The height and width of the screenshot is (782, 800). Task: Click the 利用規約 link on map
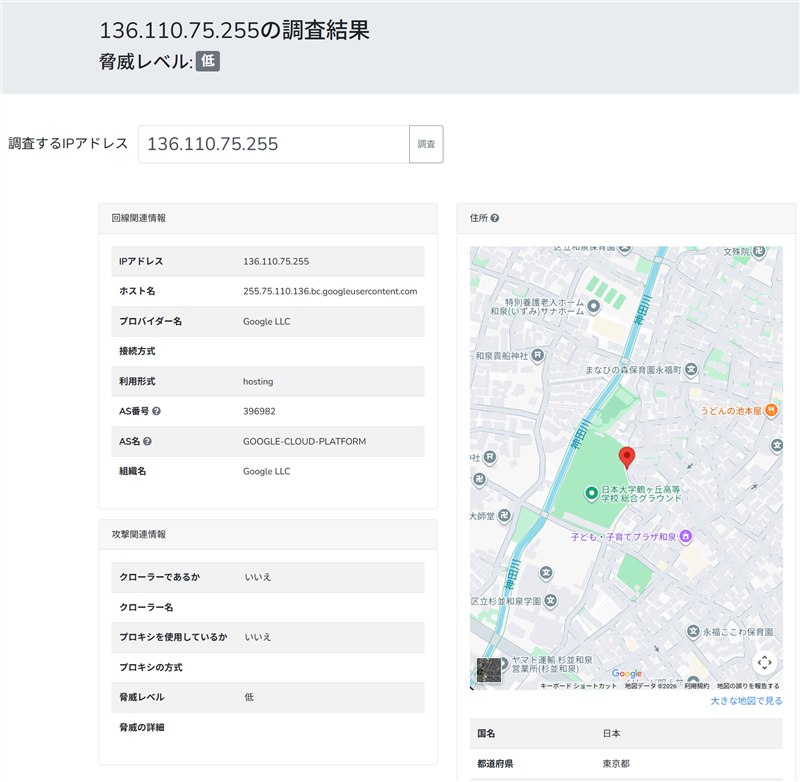[696, 686]
